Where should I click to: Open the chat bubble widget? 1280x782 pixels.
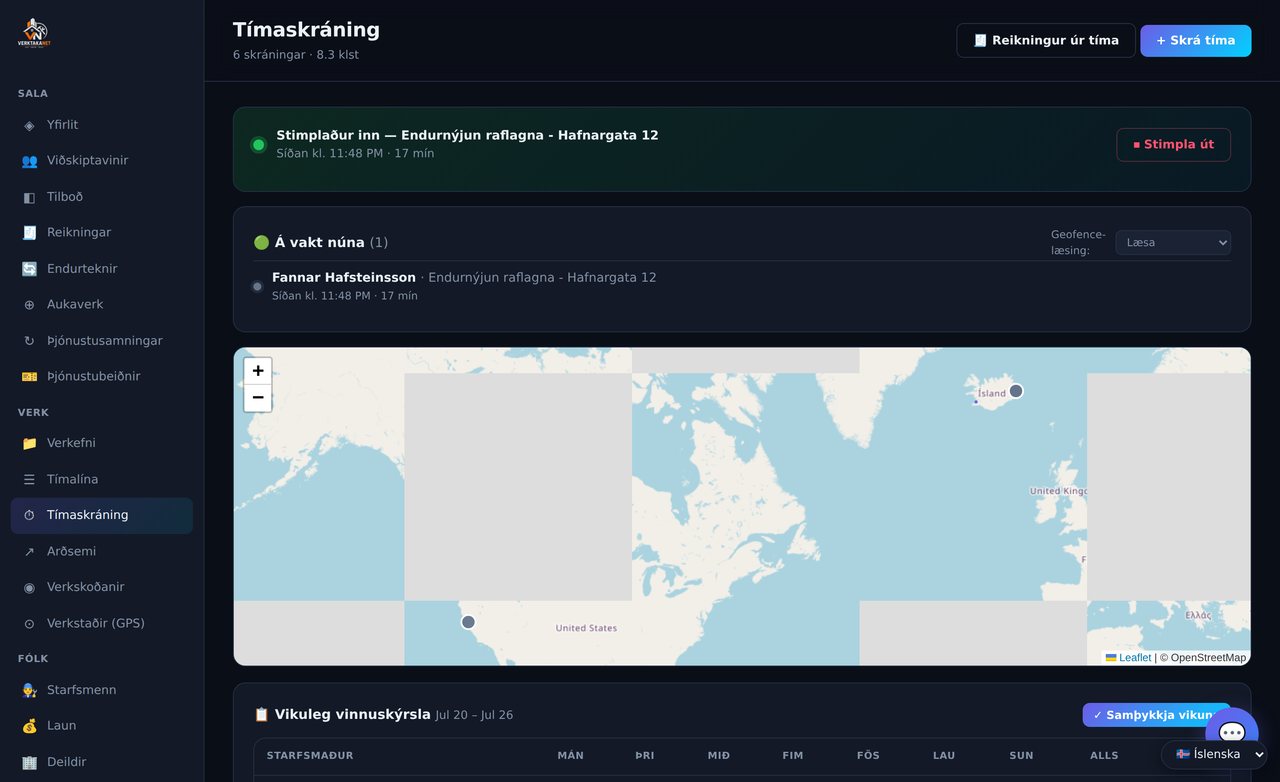click(1231, 732)
